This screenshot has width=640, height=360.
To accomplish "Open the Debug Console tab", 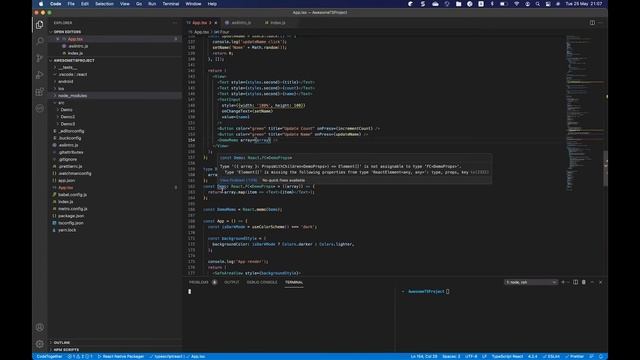I will (262, 282).
